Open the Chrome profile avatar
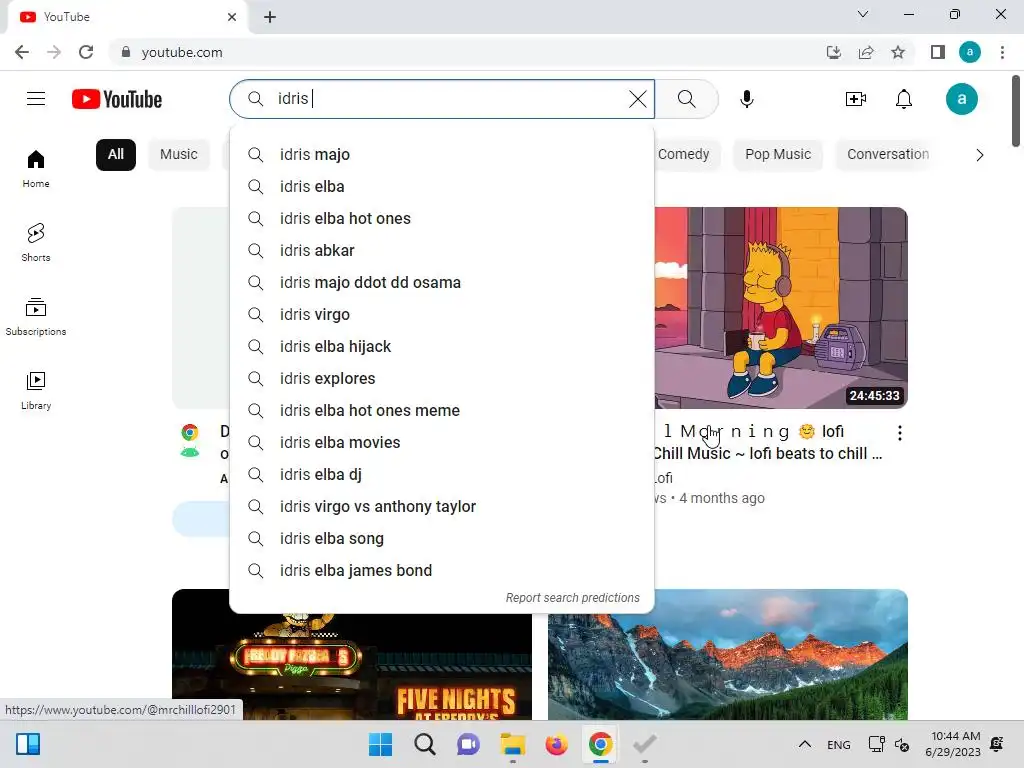This screenshot has width=1024, height=768. (970, 52)
